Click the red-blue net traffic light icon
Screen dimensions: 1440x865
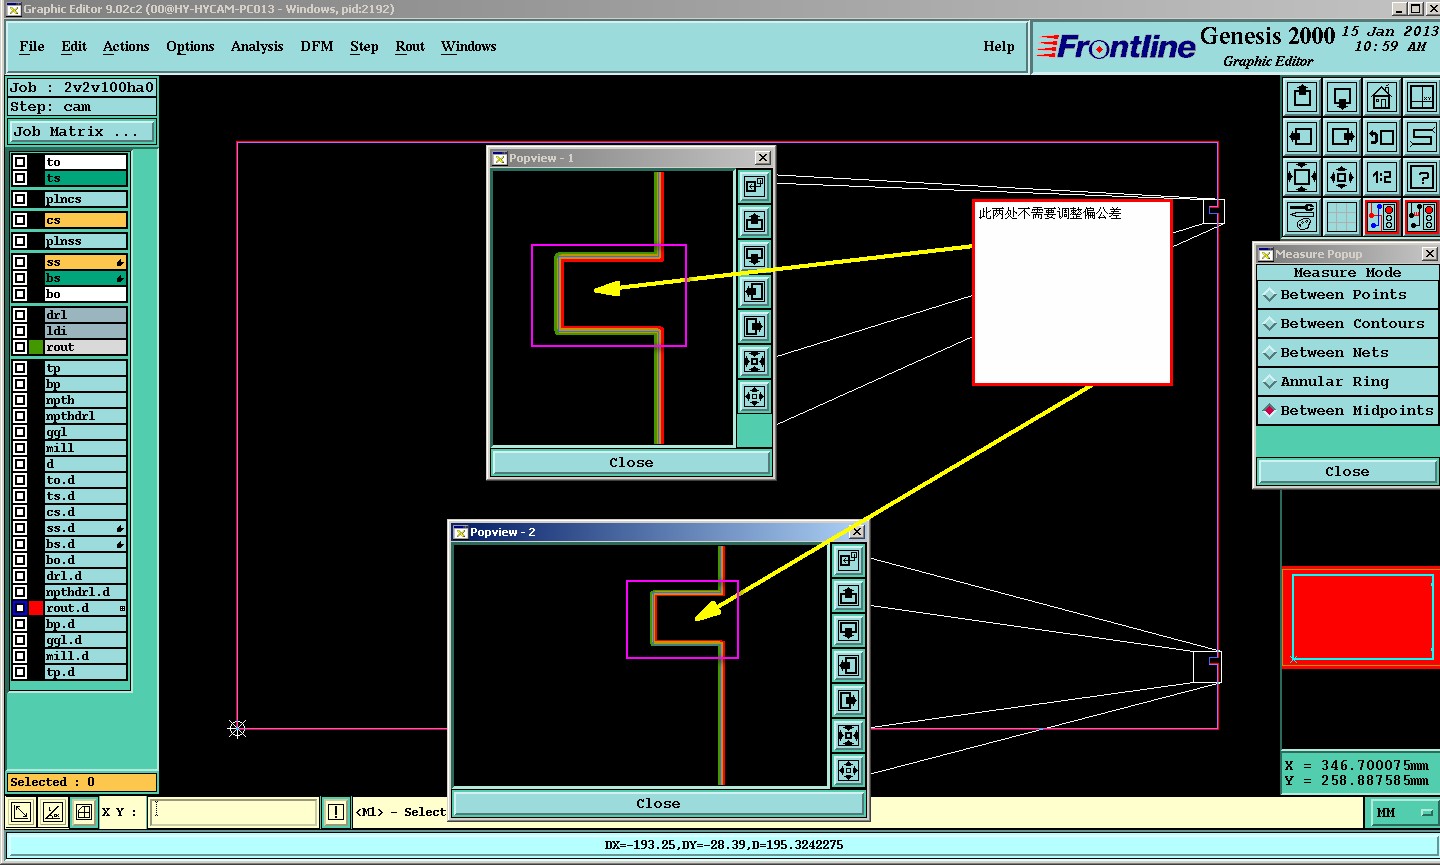[x=1382, y=217]
